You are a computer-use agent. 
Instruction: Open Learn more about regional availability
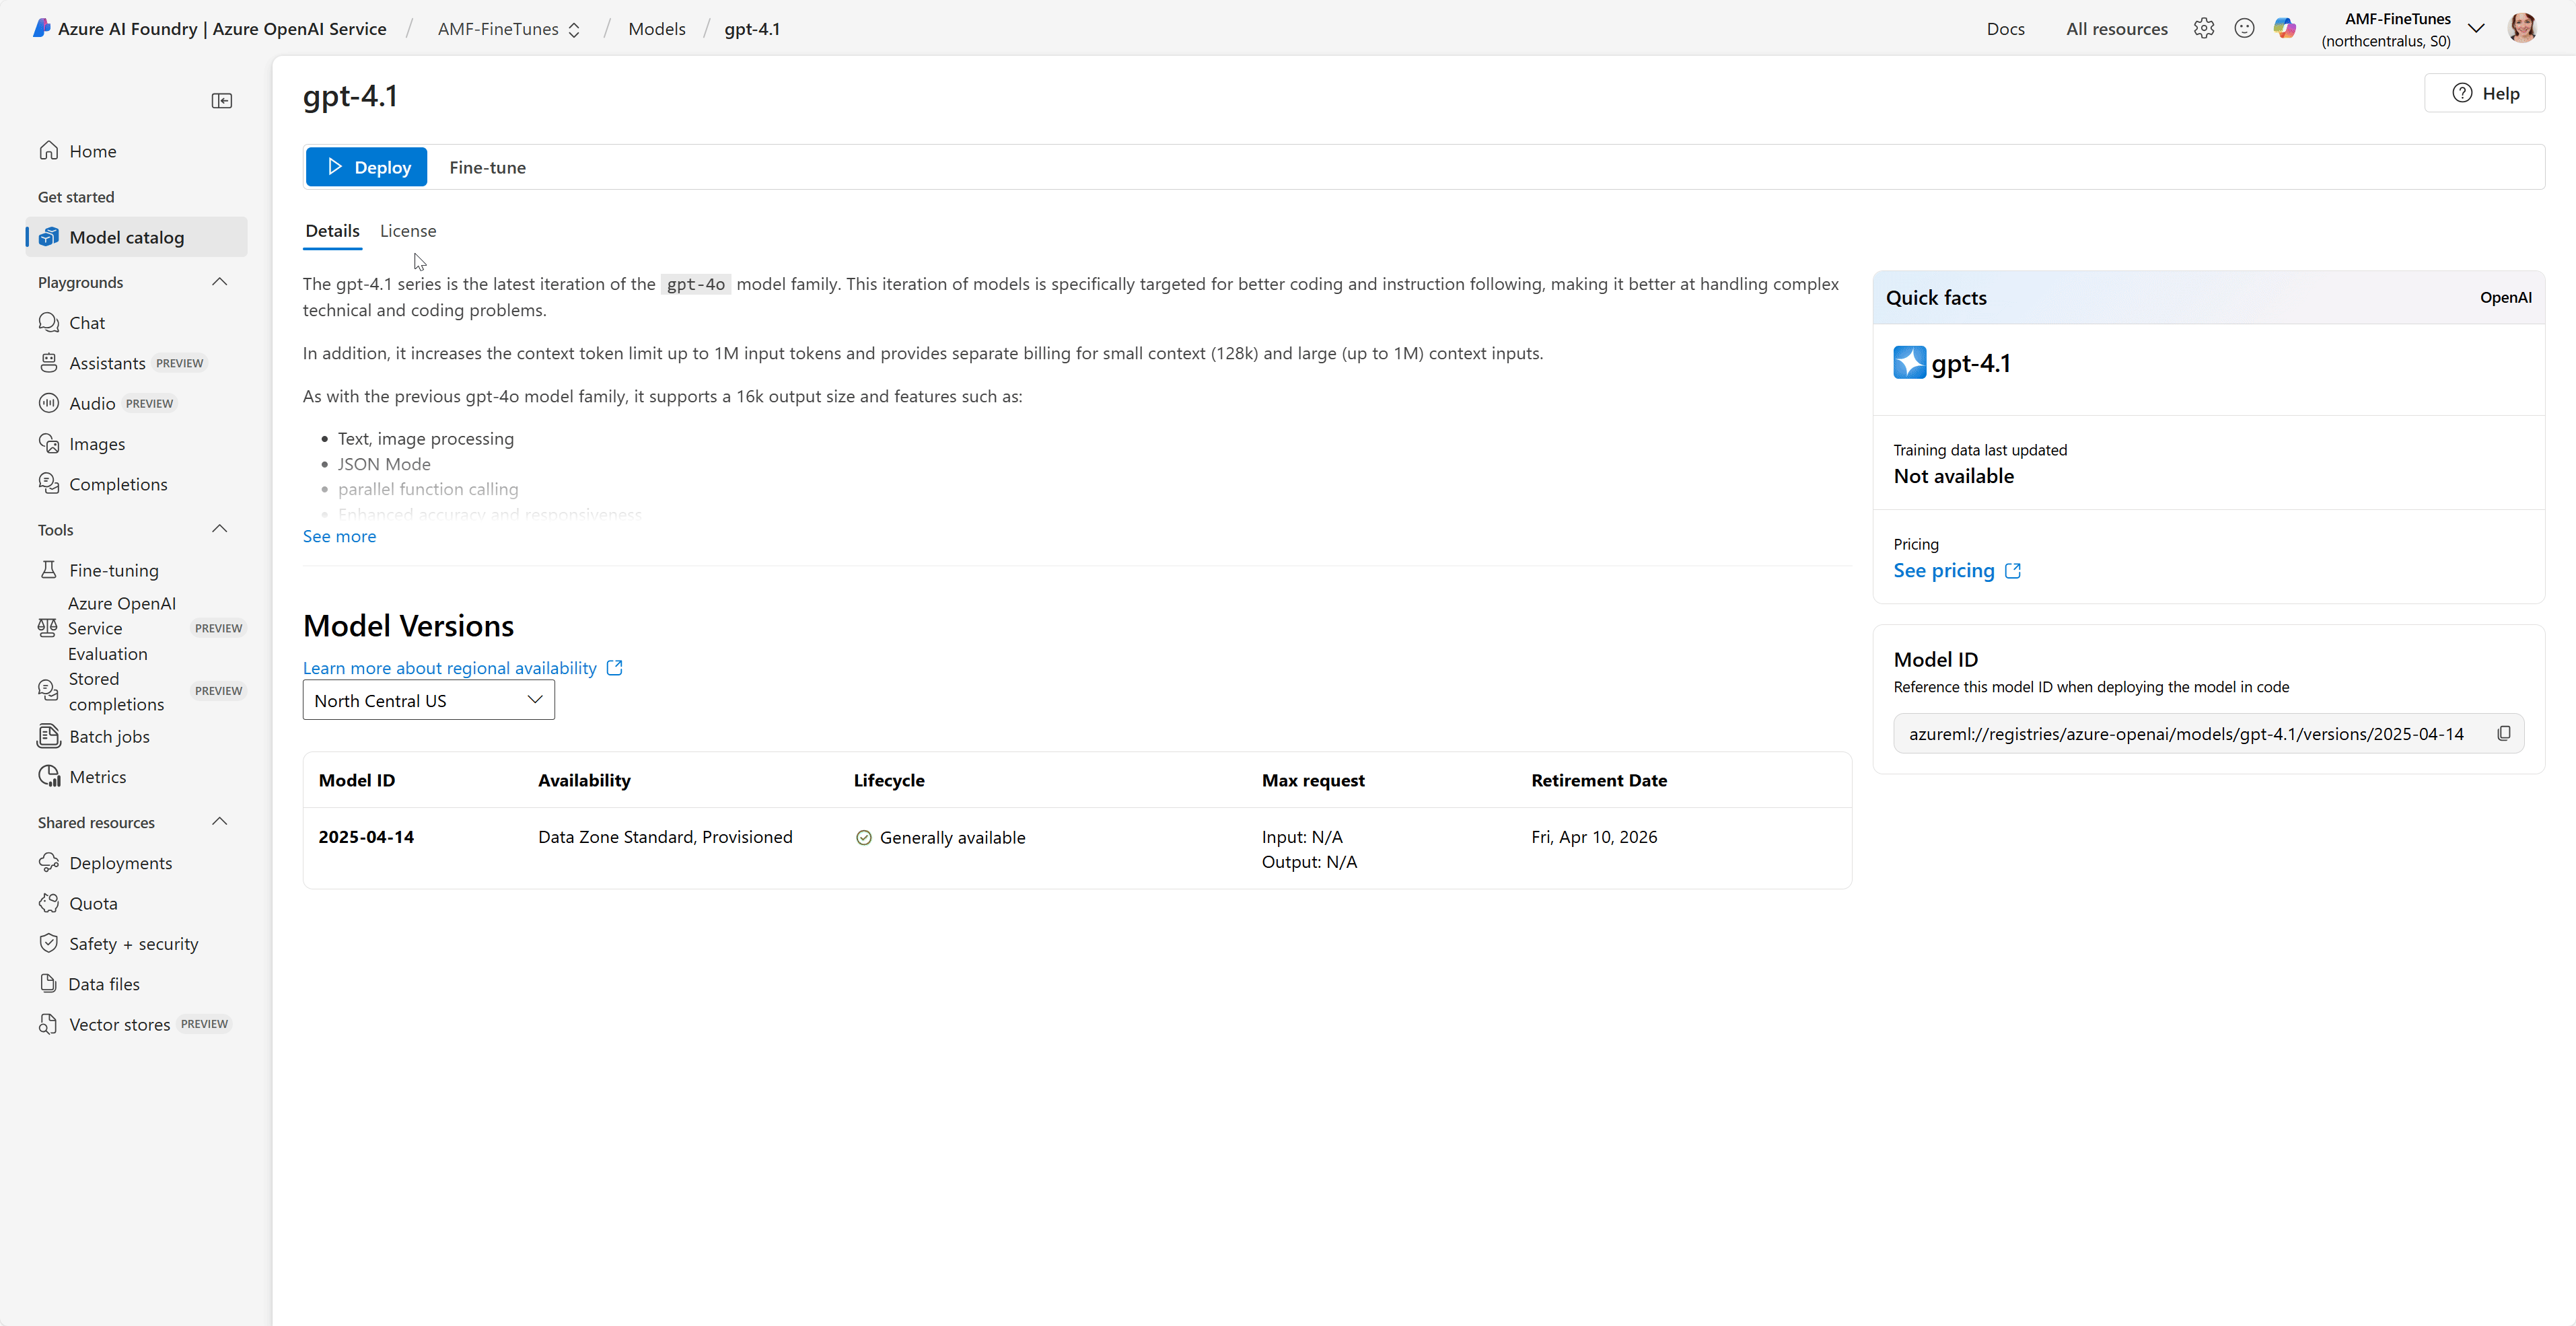click(x=462, y=668)
